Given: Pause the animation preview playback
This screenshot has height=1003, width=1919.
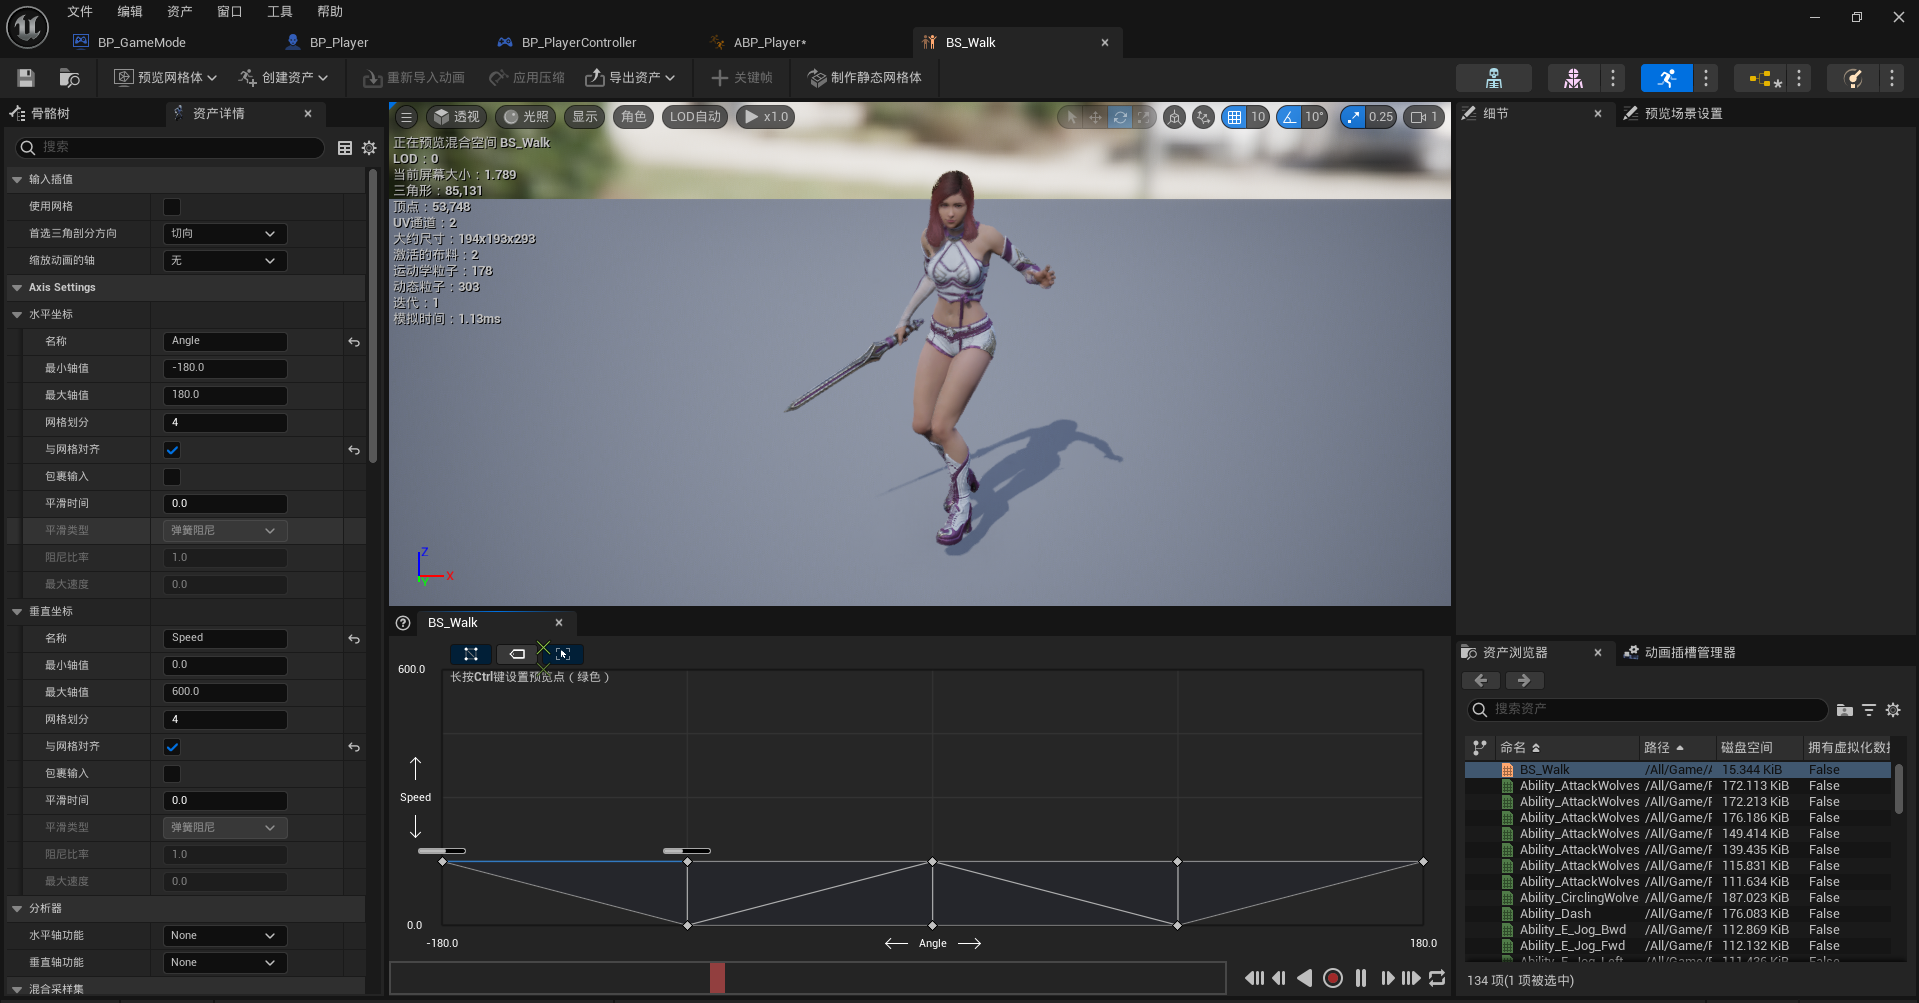Looking at the screenshot, I should (x=1361, y=978).
